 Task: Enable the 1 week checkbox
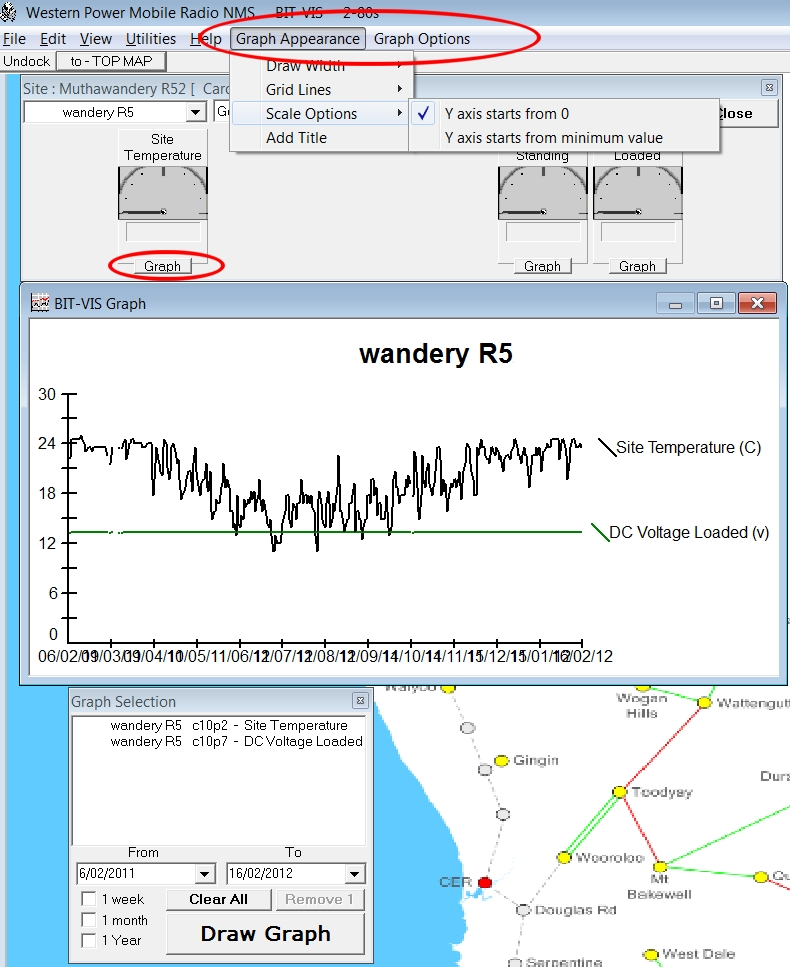[x=90, y=900]
